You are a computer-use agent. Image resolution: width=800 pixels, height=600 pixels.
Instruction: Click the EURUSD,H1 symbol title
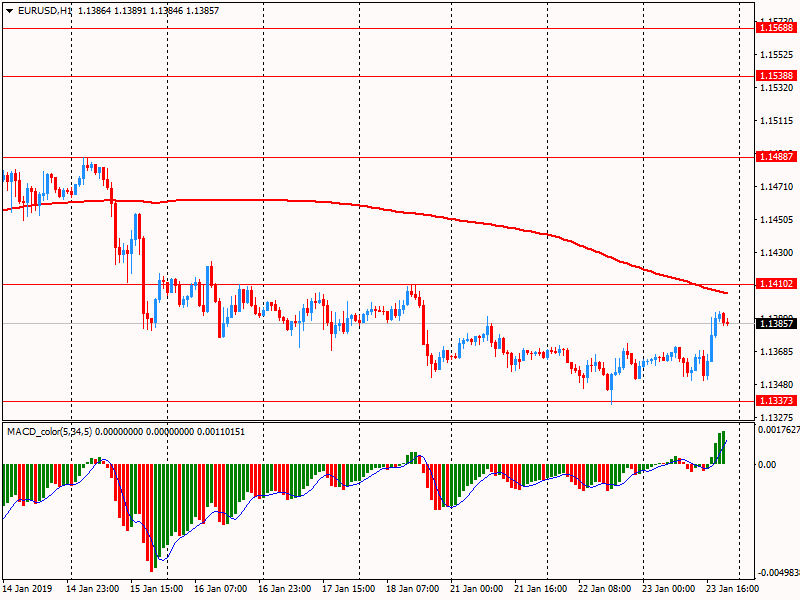[x=45, y=11]
